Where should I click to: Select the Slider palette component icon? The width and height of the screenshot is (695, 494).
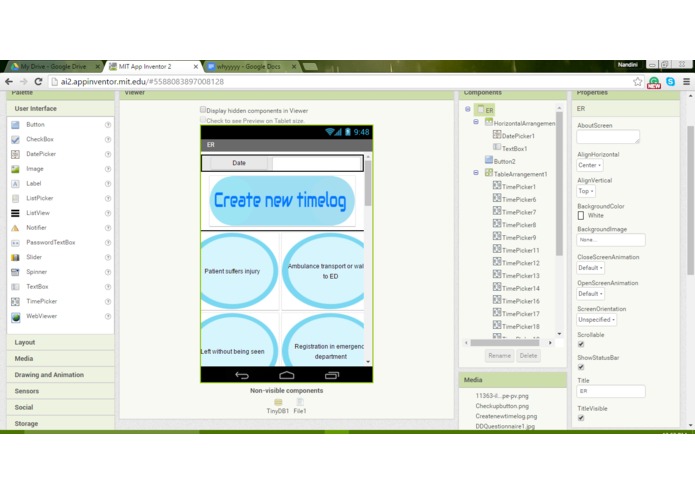tap(15, 257)
